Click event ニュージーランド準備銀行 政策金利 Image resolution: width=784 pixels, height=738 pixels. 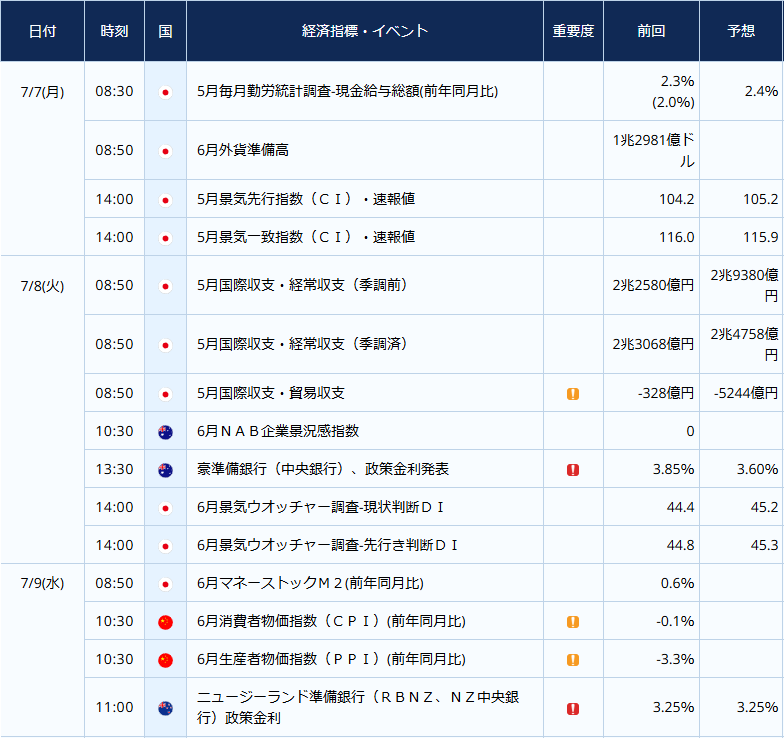tap(358, 708)
